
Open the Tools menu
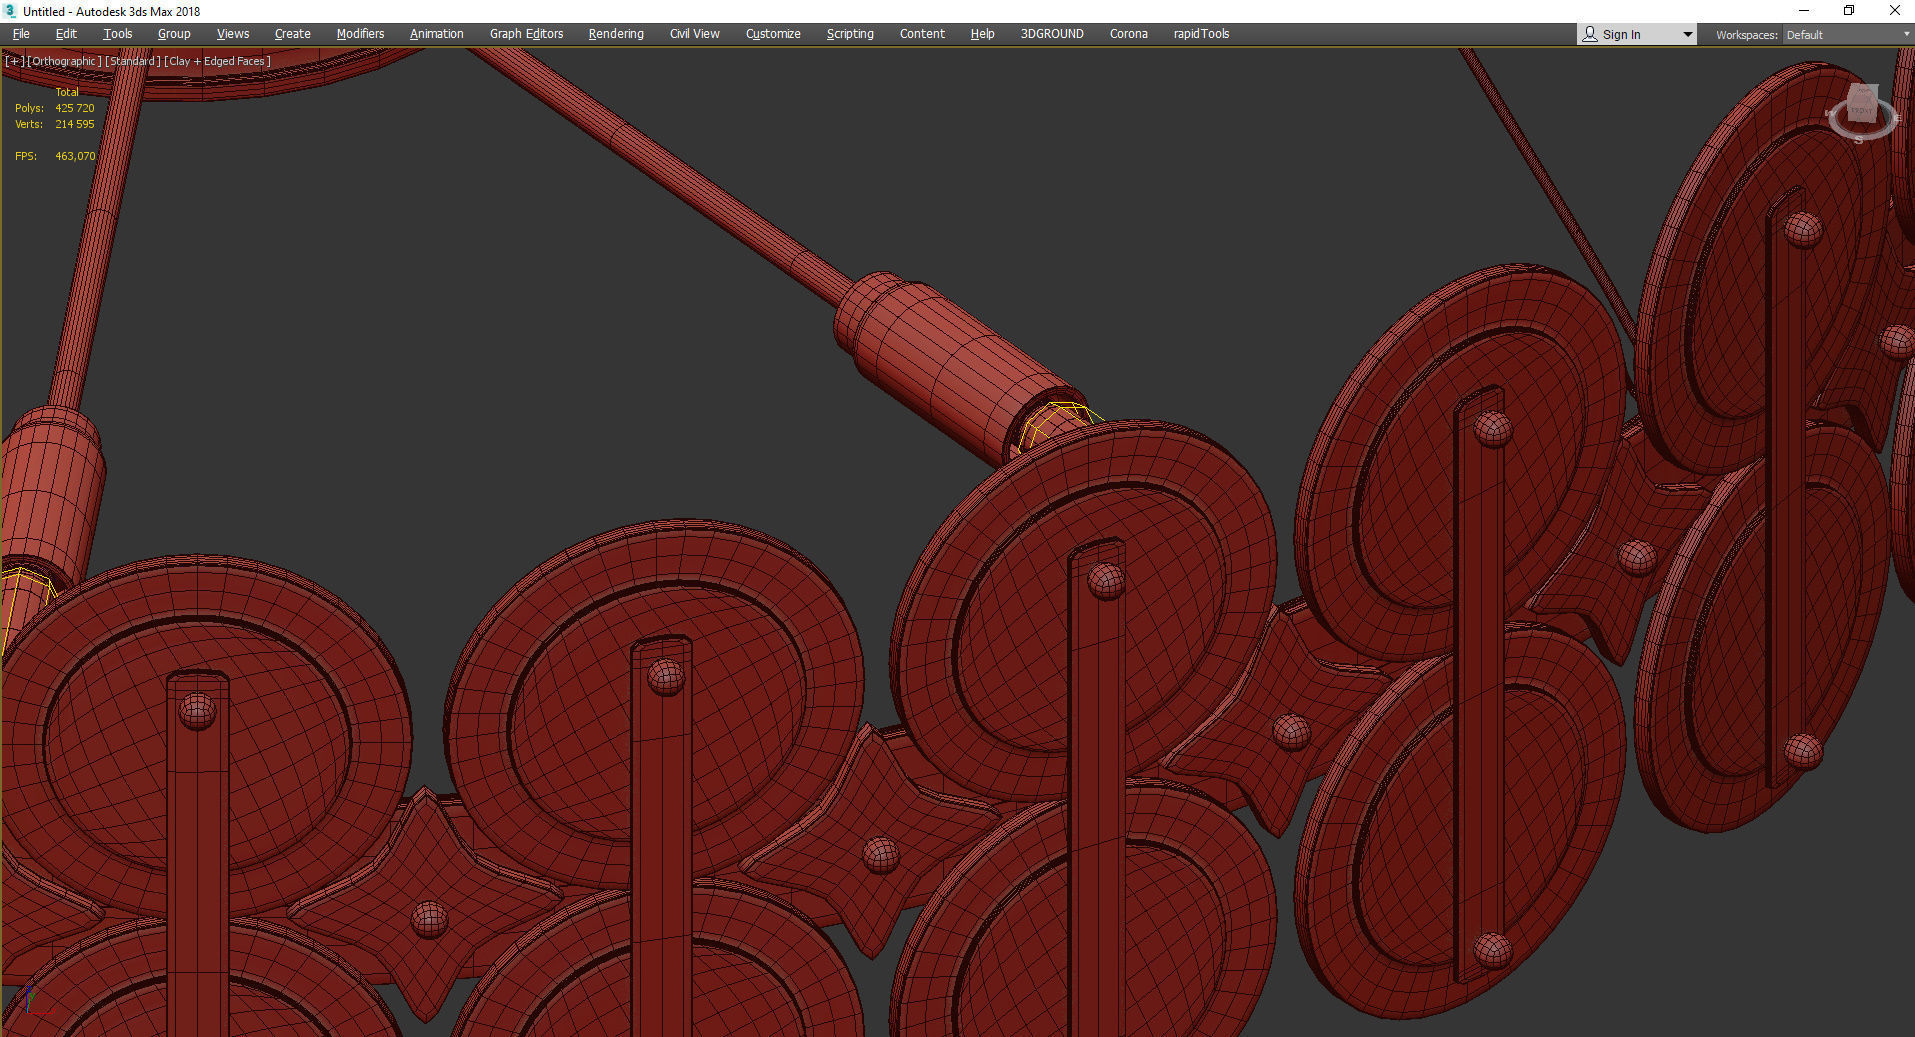117,34
